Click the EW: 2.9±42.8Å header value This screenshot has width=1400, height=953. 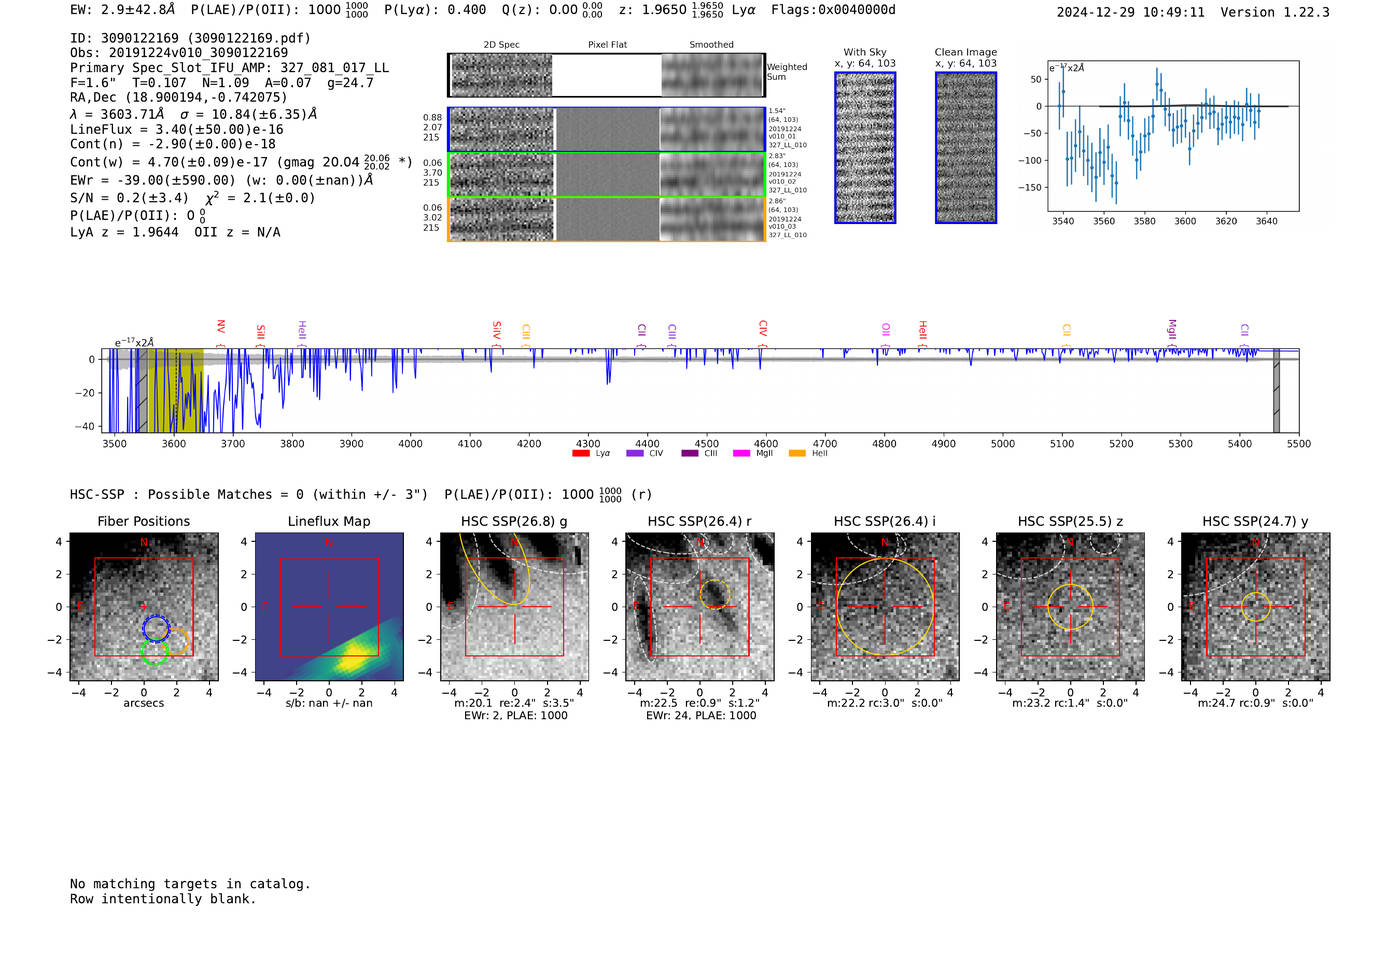[122, 9]
